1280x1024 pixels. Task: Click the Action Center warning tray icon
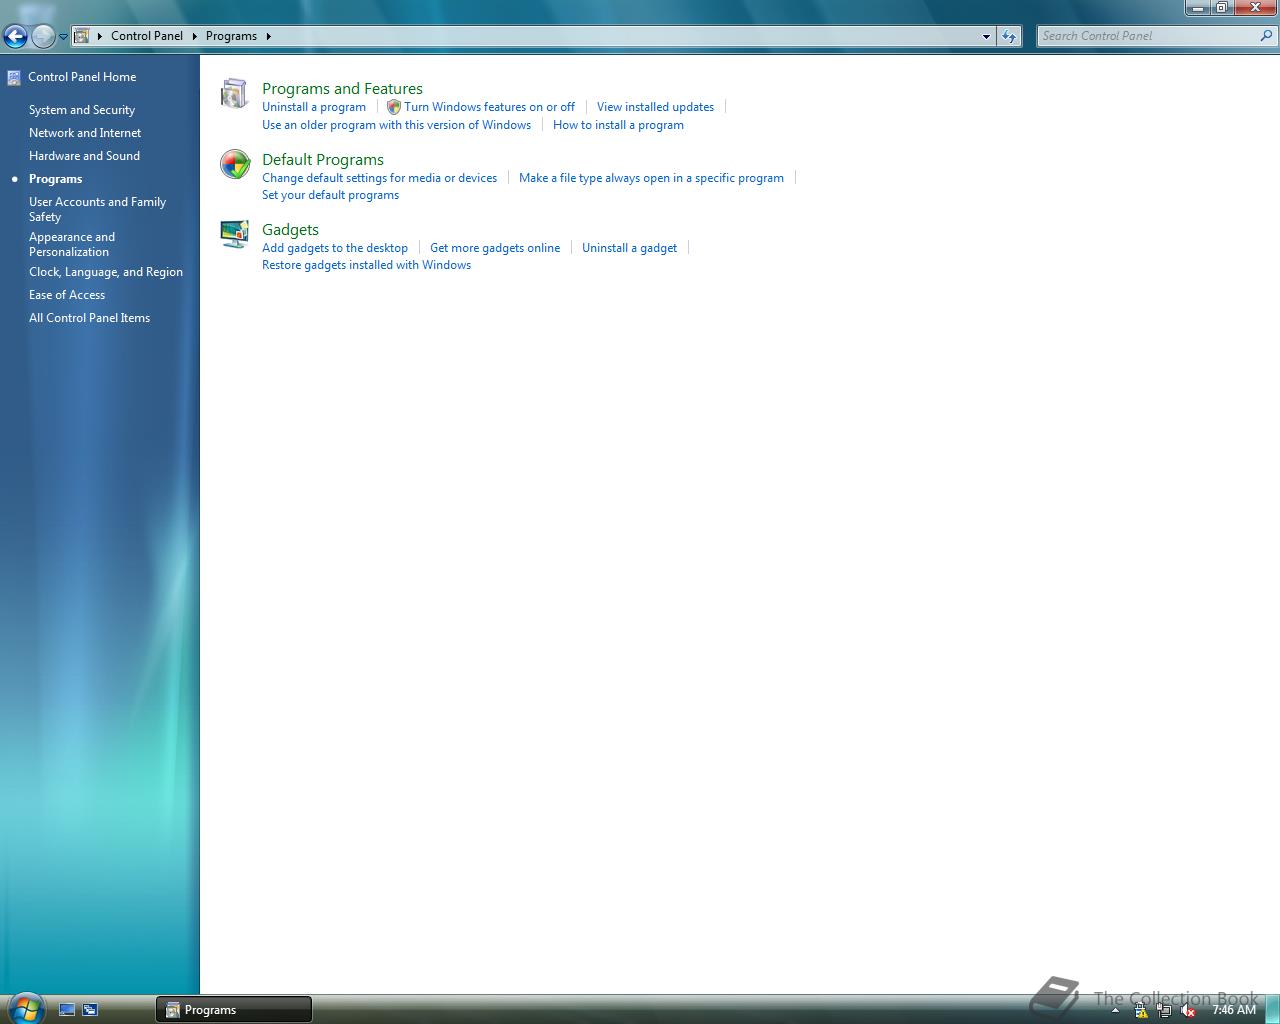pos(1141,1010)
